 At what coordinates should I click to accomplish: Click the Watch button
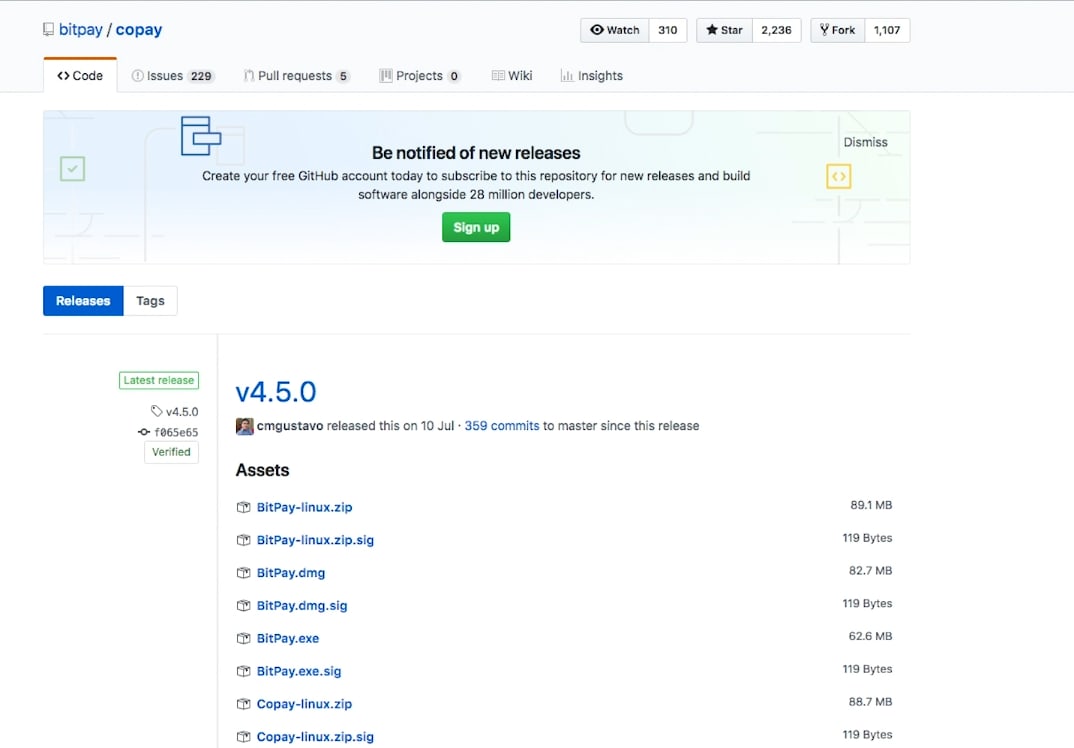coord(614,30)
